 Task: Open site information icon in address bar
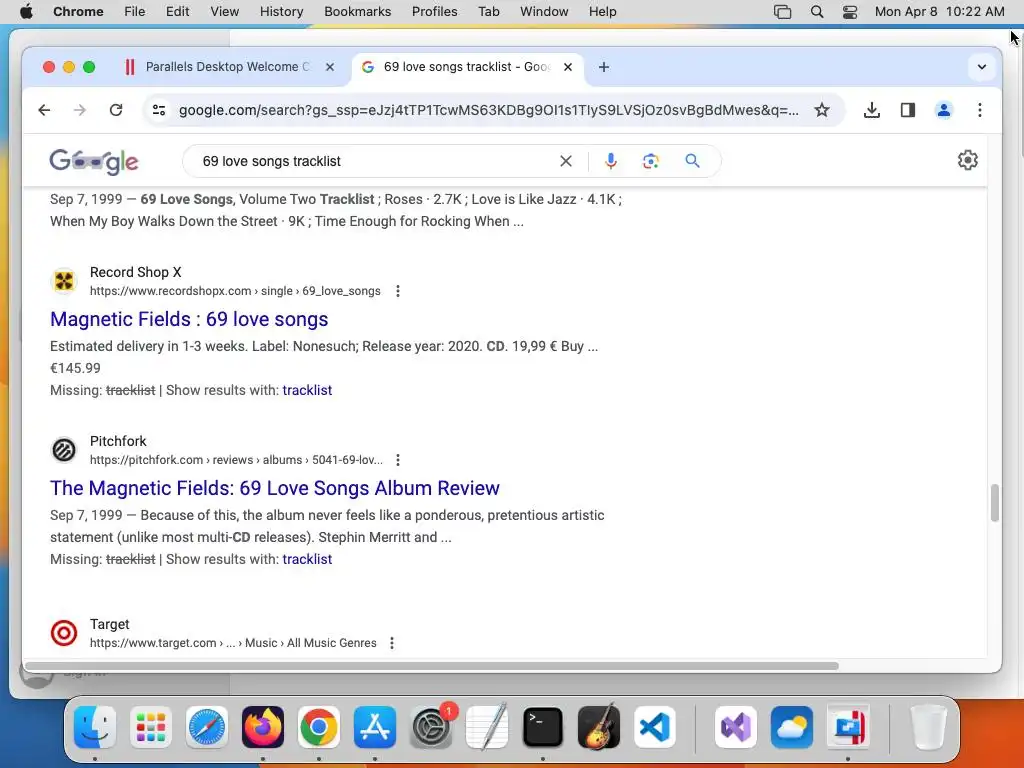pyautogui.click(x=159, y=110)
